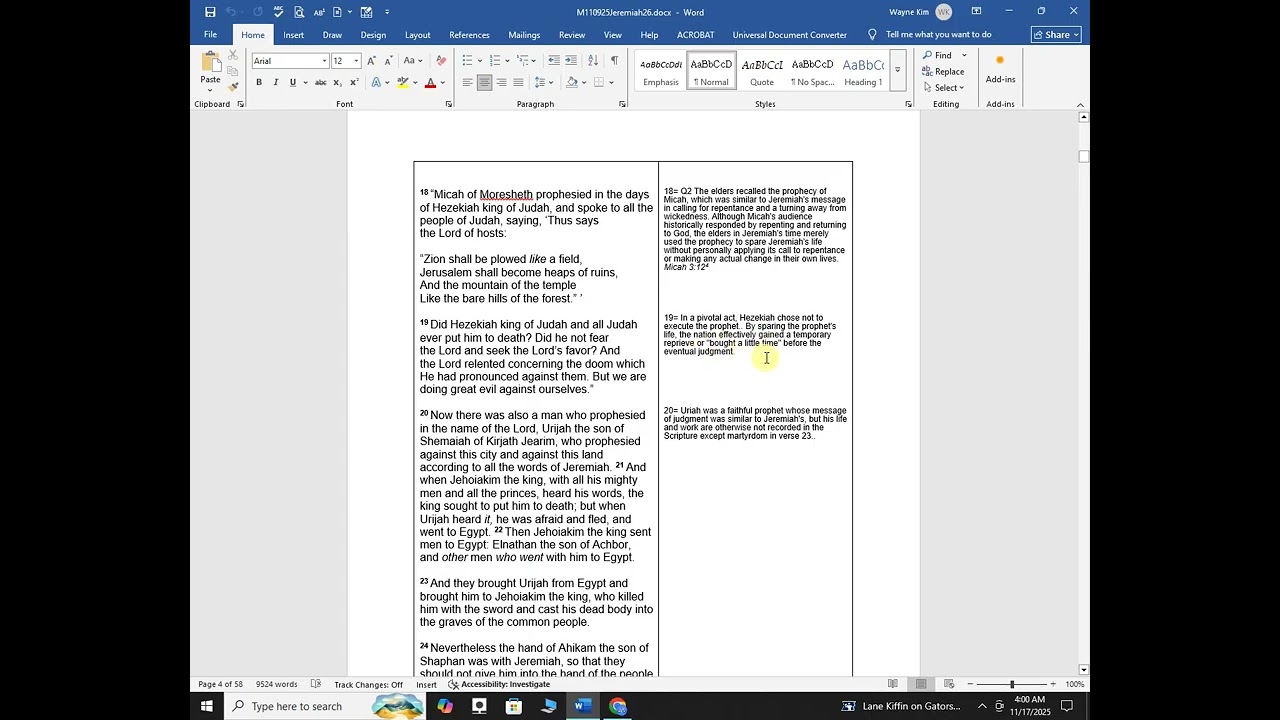Click Accessibility: Investigate in status bar
This screenshot has width=1280, height=720.
[499, 684]
